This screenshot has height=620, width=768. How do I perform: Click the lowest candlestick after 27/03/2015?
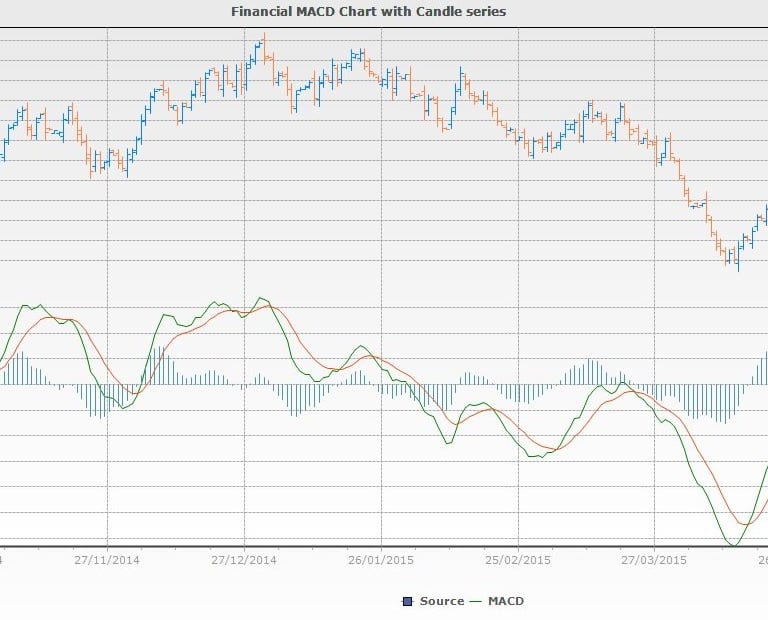pyautogui.click(x=738, y=256)
